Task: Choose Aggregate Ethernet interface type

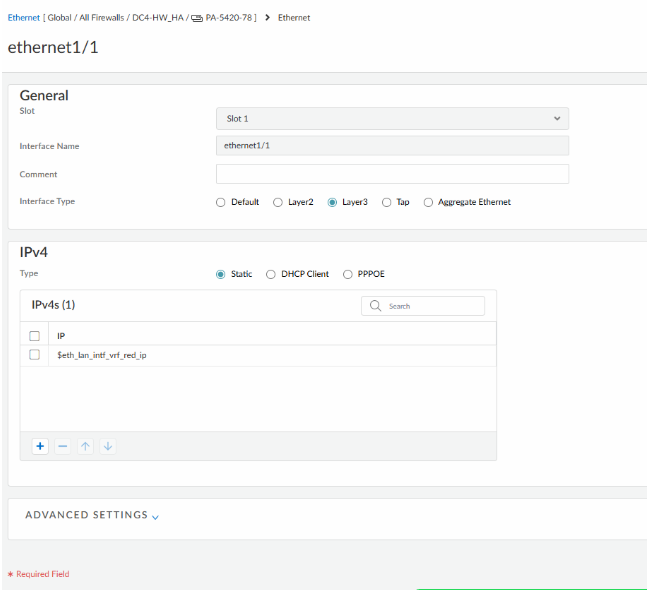Action: click(428, 202)
